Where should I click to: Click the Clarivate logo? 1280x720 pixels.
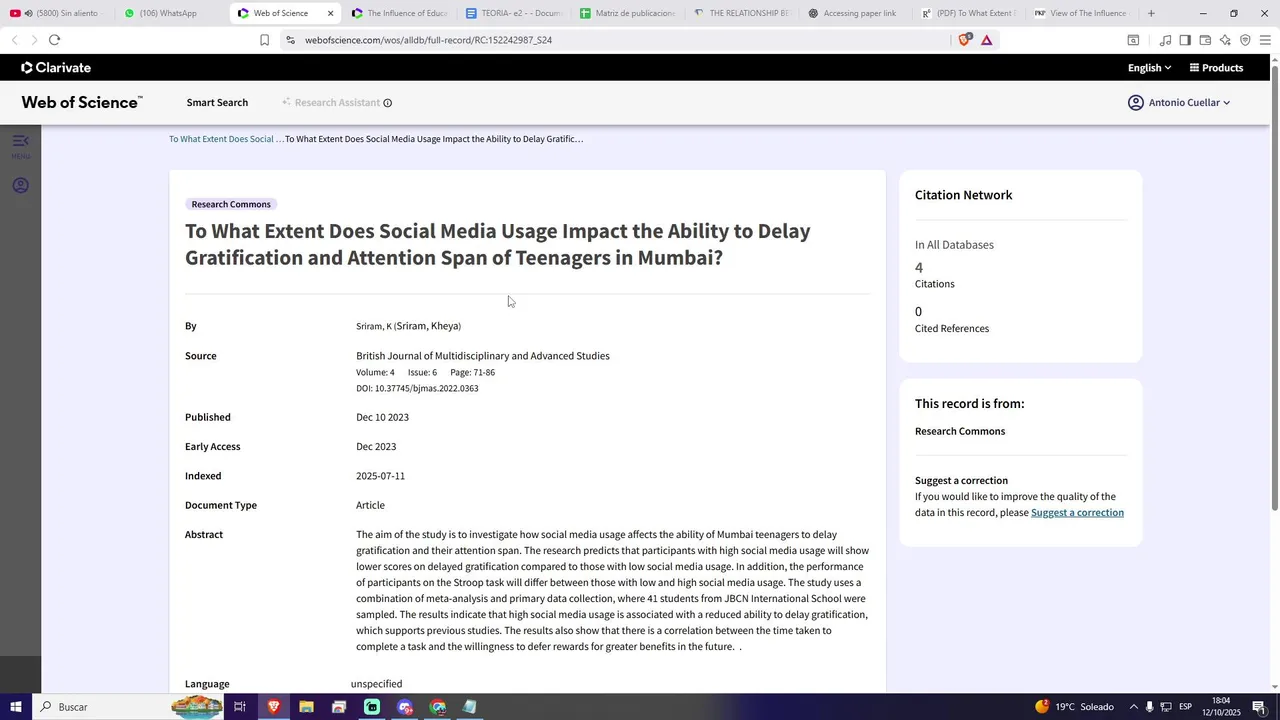[x=56, y=68]
